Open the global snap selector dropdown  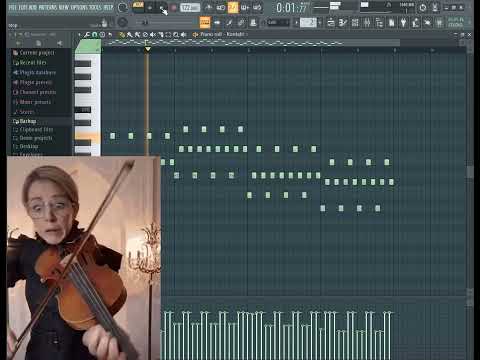(278, 22)
